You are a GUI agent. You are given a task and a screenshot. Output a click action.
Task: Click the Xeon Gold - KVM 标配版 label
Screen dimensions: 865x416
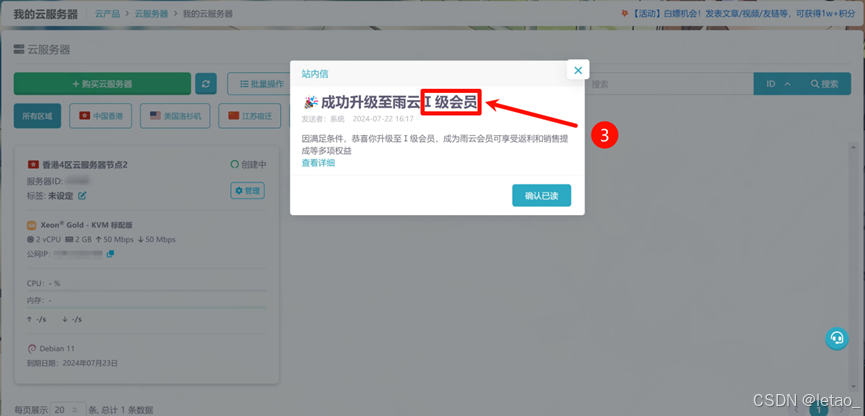click(x=87, y=225)
